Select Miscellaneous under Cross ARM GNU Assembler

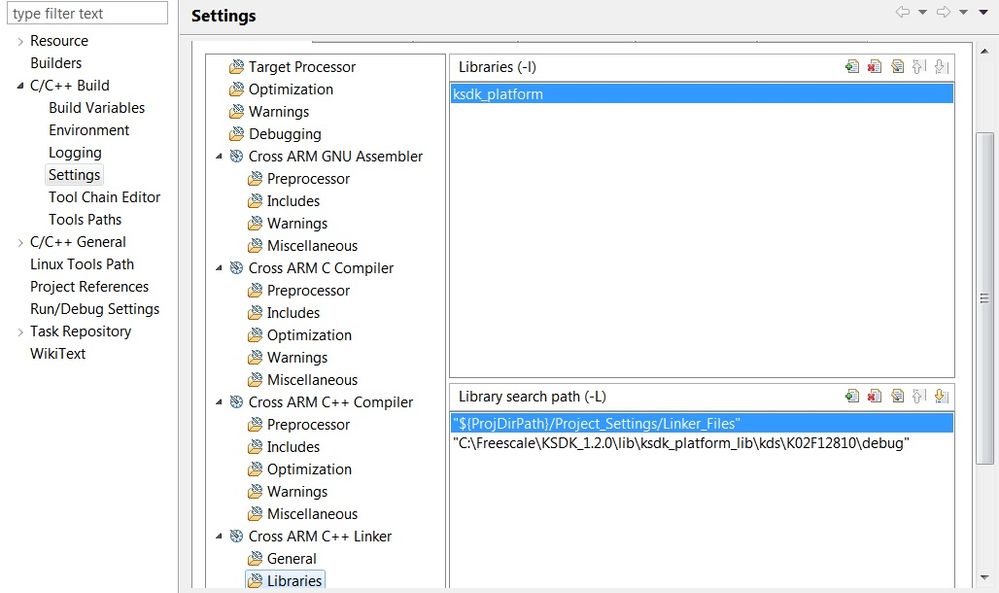[312, 245]
